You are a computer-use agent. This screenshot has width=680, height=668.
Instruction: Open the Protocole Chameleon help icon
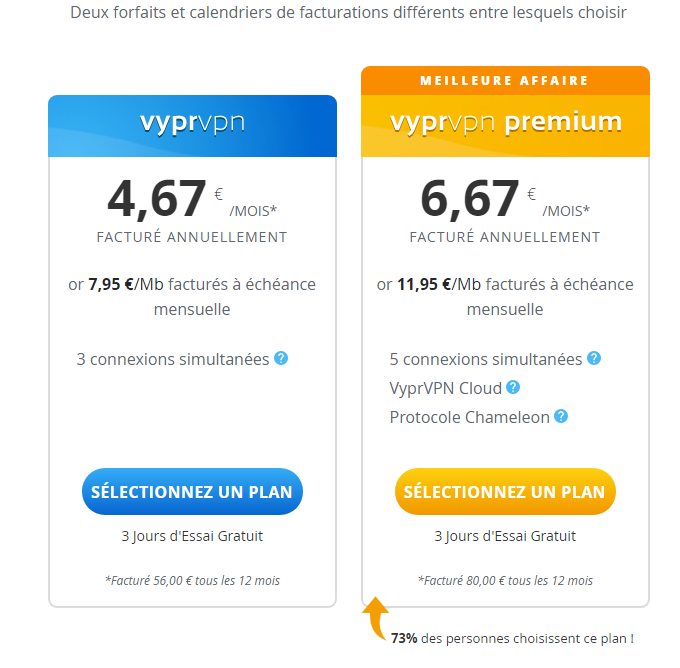coord(561,416)
